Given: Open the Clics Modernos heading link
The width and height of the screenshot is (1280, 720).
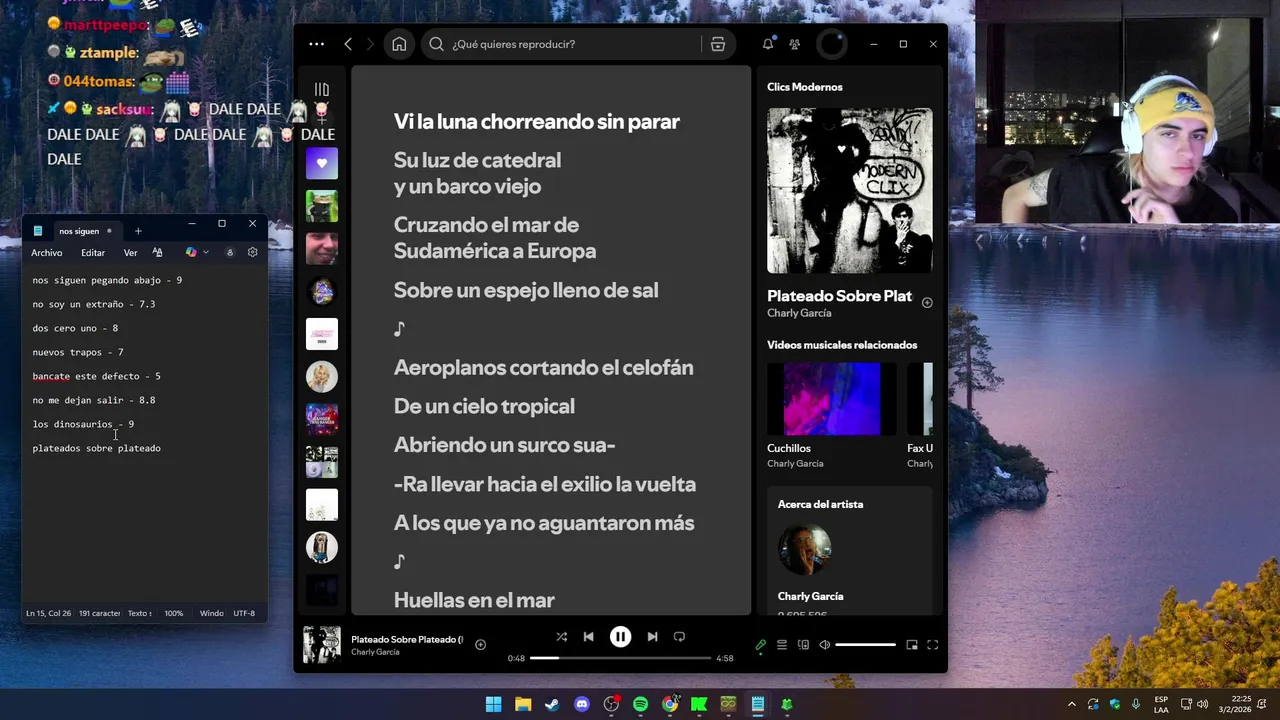Looking at the screenshot, I should click(x=805, y=87).
